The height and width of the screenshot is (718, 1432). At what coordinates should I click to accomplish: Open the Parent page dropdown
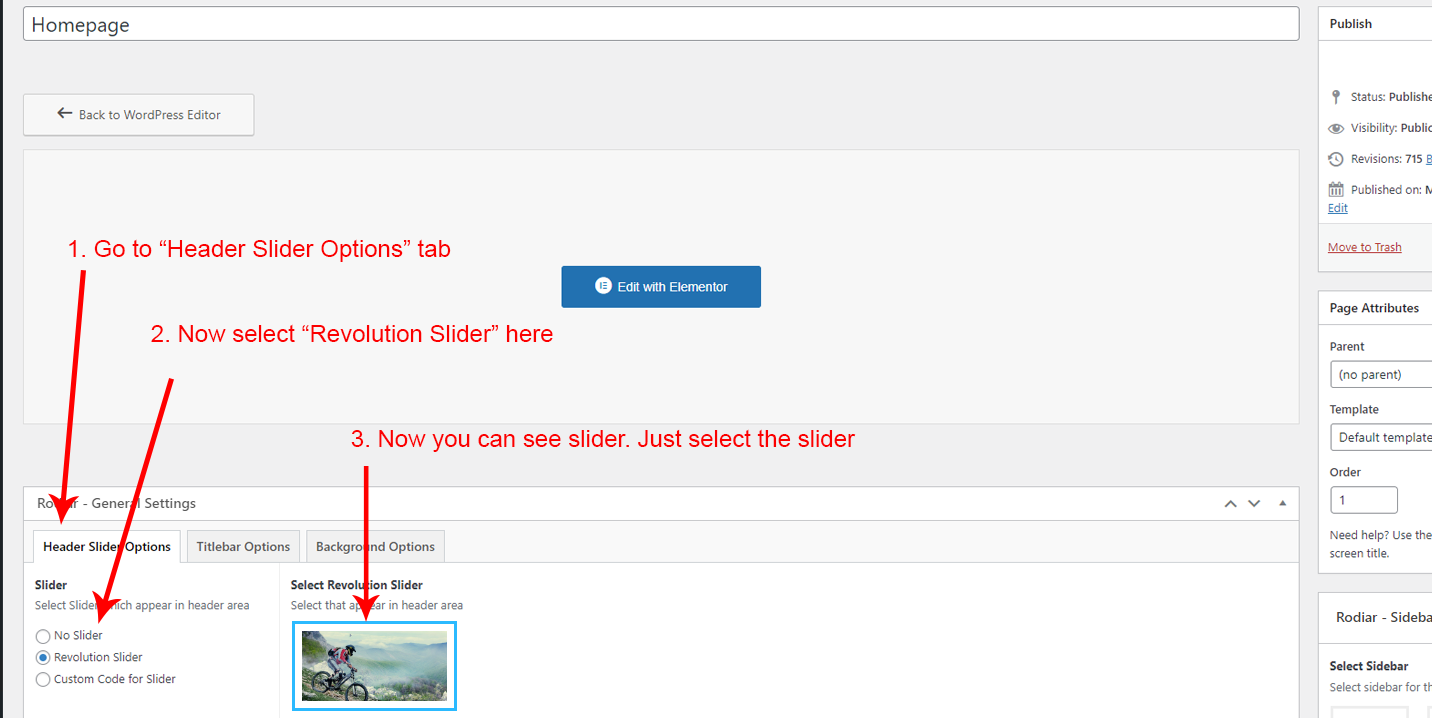(1382, 375)
